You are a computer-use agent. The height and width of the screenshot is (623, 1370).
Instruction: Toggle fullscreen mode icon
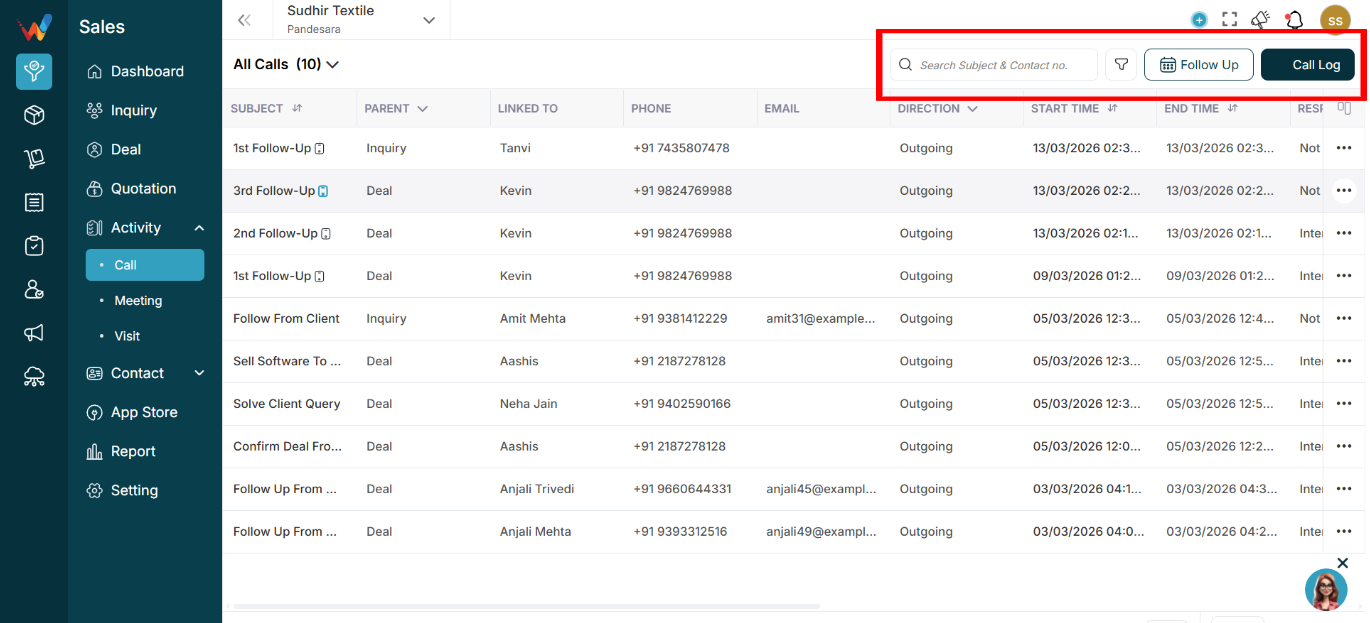(x=1230, y=19)
